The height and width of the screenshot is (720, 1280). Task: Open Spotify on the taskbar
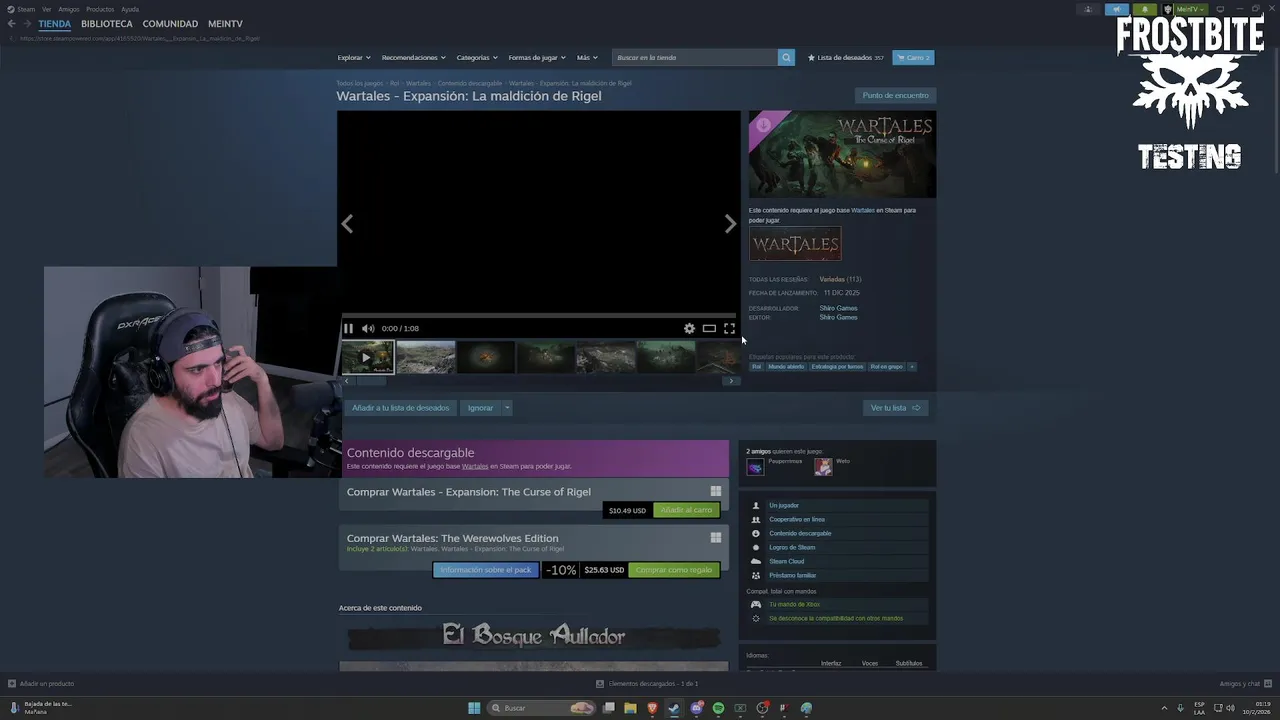pyautogui.click(x=718, y=708)
